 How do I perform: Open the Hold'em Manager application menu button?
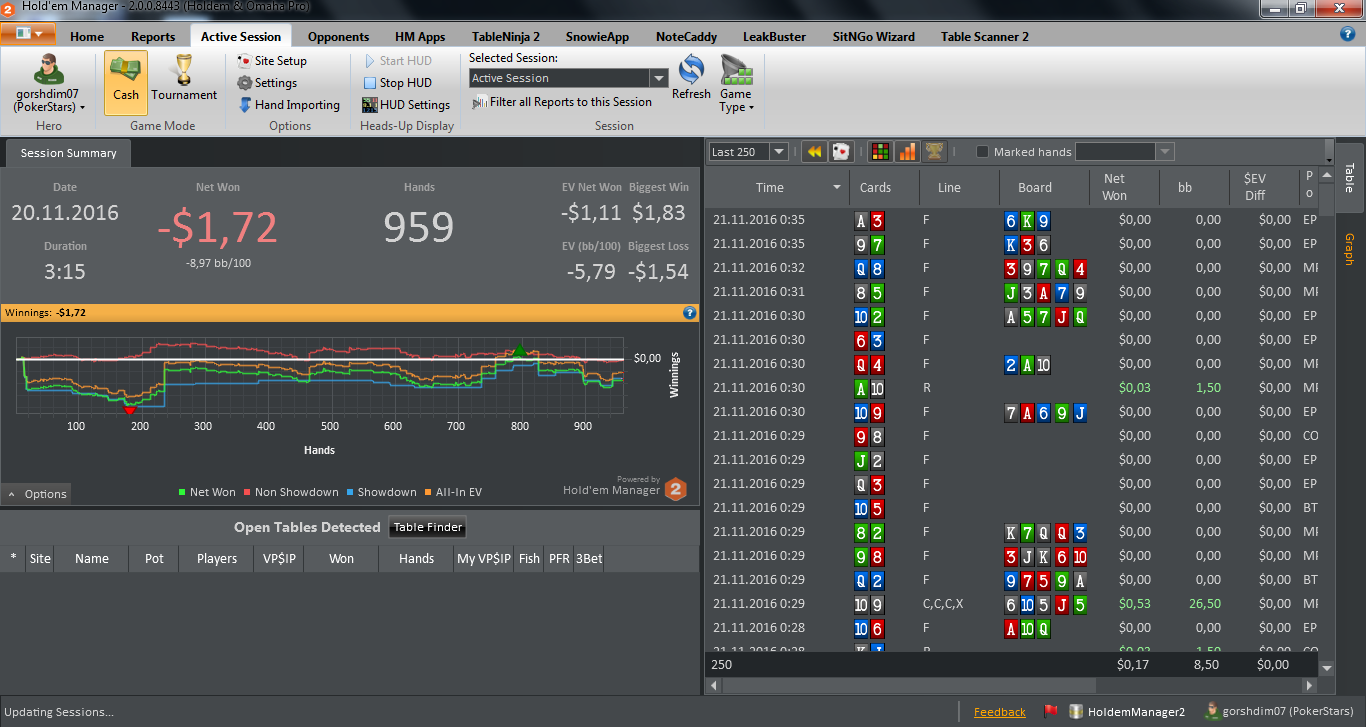[27, 34]
